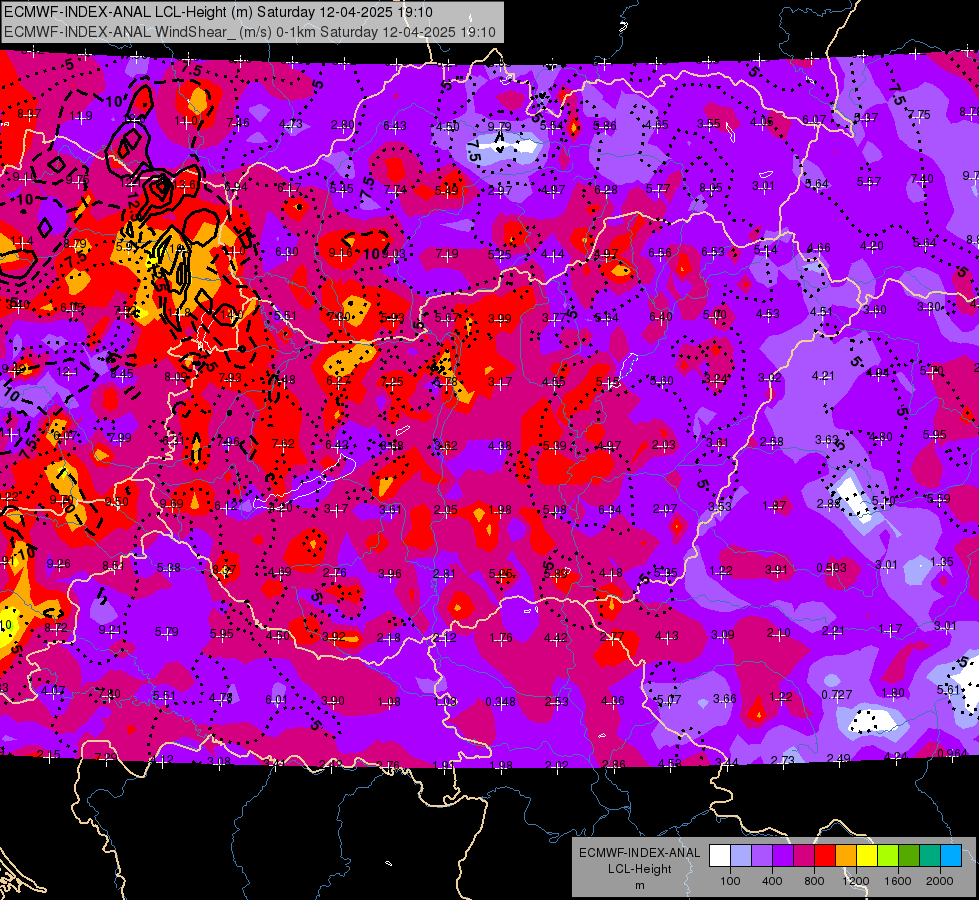The image size is (979, 900).
Task: Select the WindShear 0-1km title line
Action: tap(250, 32)
